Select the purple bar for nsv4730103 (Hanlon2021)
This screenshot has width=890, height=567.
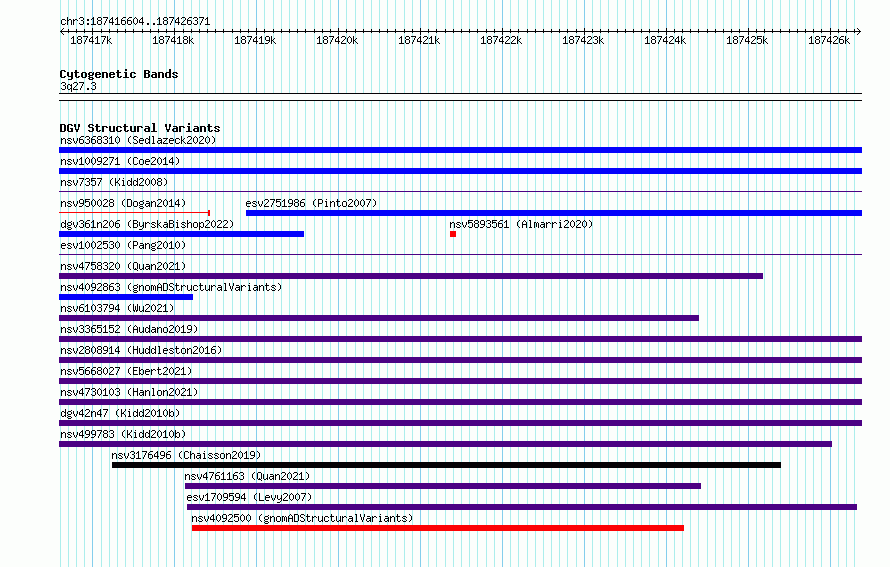click(x=460, y=402)
